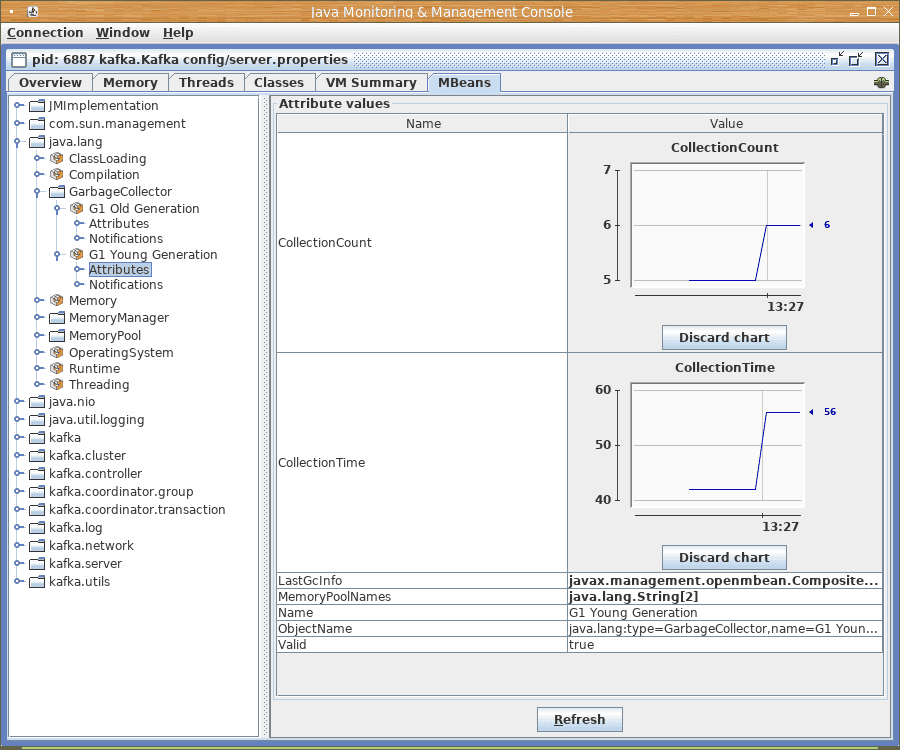Click the kafka.server folder icon
The height and width of the screenshot is (750, 900).
37,564
